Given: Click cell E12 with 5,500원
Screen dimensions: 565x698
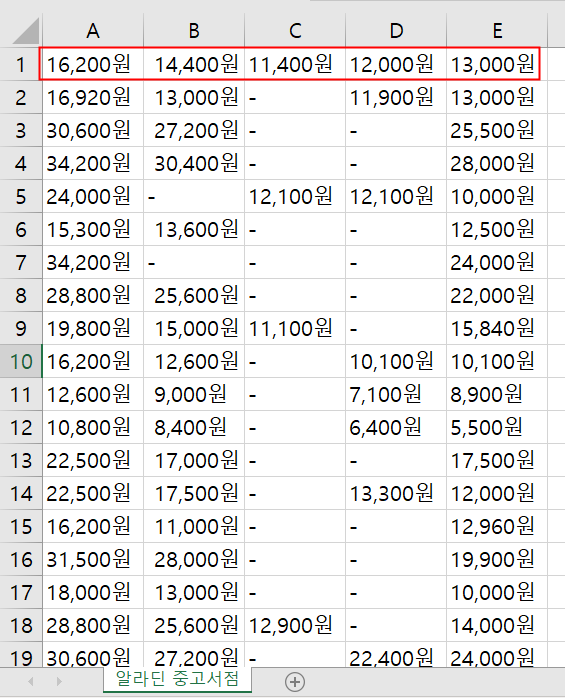Looking at the screenshot, I should [x=497, y=427].
